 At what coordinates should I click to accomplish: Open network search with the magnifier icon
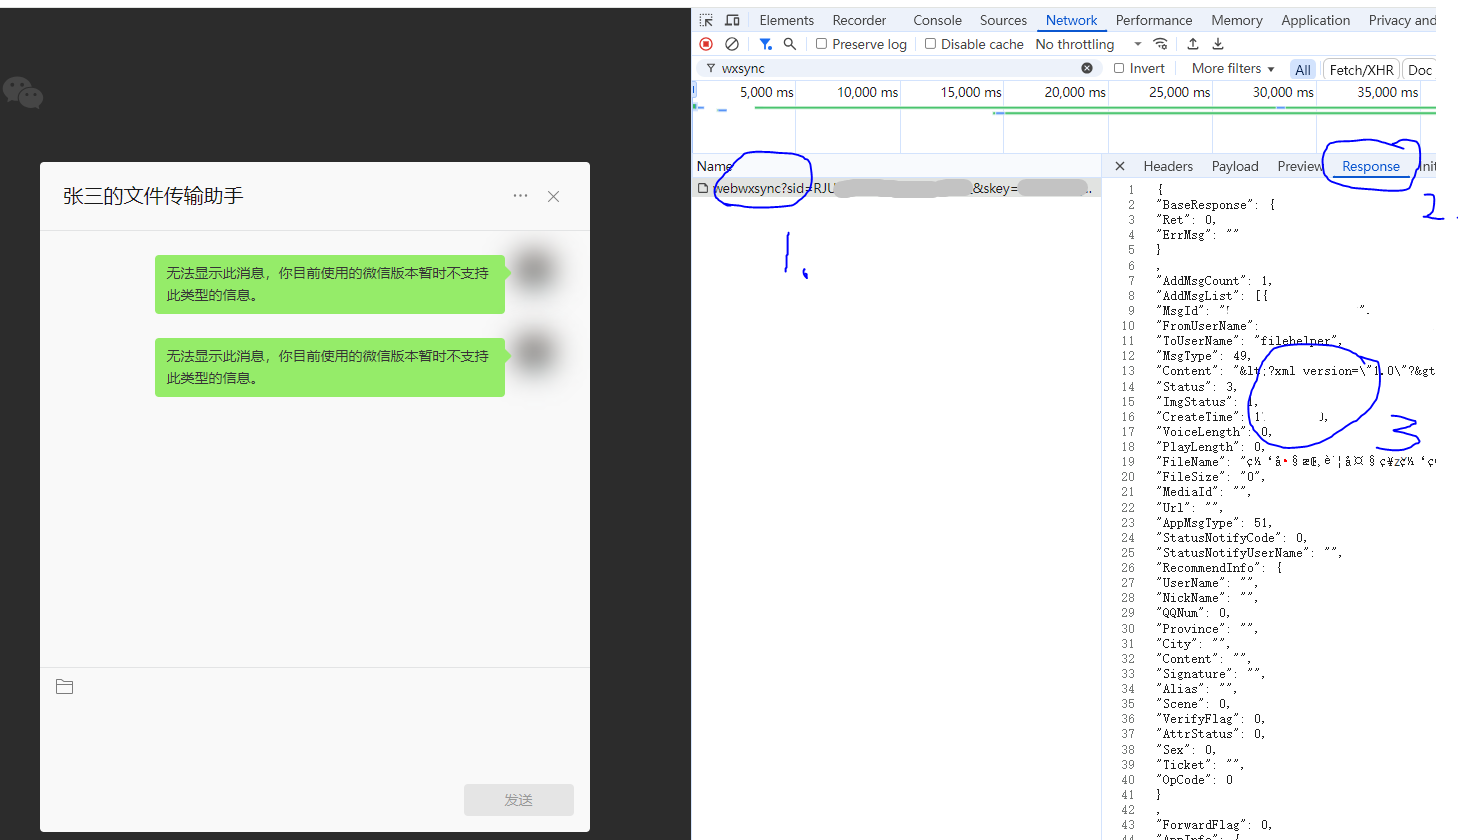(x=790, y=44)
